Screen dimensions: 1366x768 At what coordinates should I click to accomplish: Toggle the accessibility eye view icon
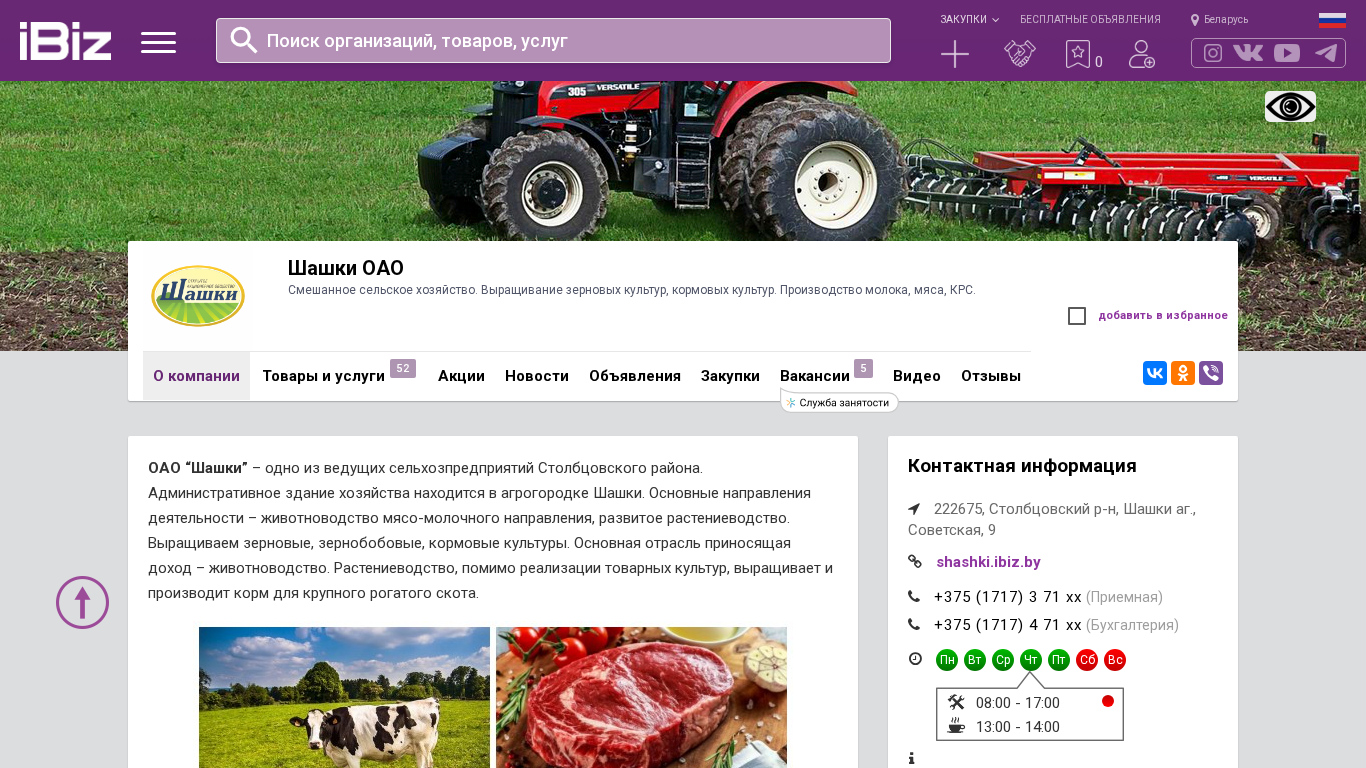tap(1290, 106)
